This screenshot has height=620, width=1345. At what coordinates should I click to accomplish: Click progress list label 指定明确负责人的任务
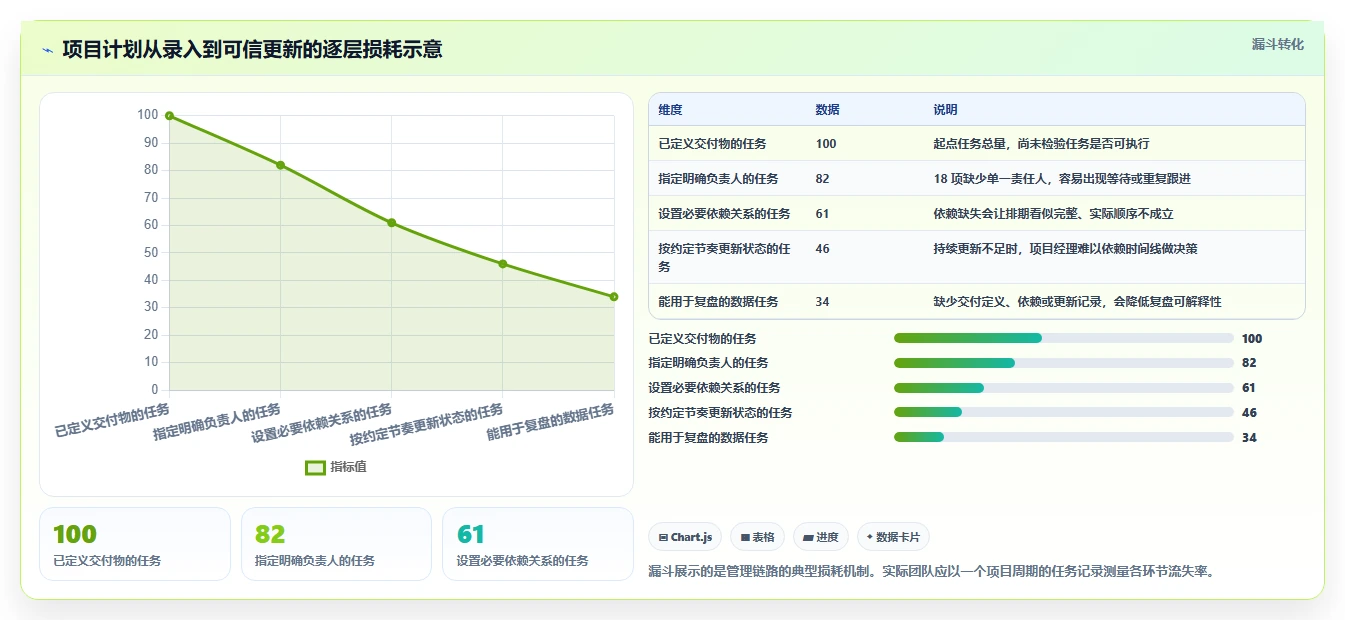pos(708,363)
